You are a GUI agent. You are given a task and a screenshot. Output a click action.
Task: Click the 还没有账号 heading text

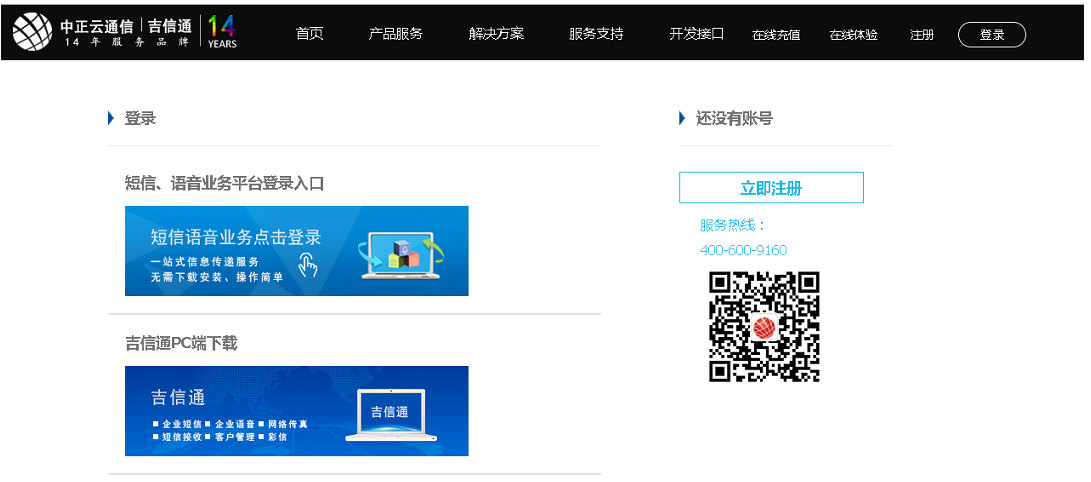click(x=734, y=118)
